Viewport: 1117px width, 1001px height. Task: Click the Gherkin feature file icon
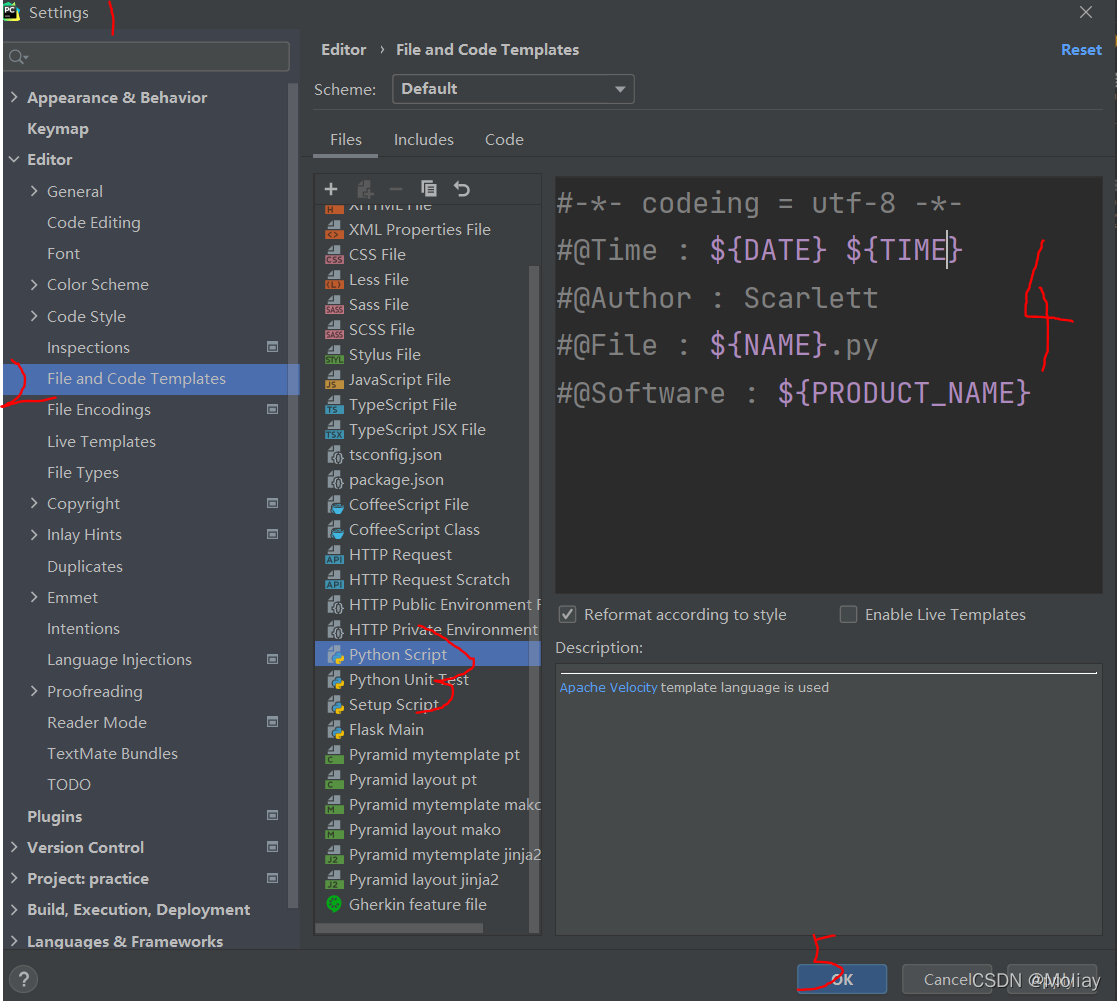pyautogui.click(x=334, y=904)
